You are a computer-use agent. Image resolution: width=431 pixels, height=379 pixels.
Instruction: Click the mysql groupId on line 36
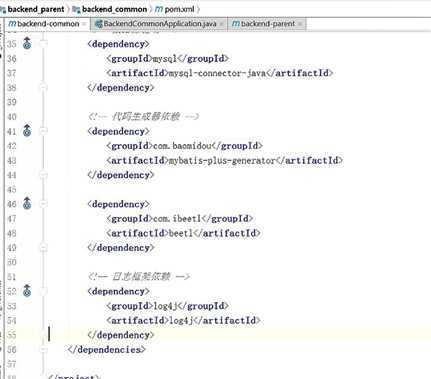tap(165, 59)
